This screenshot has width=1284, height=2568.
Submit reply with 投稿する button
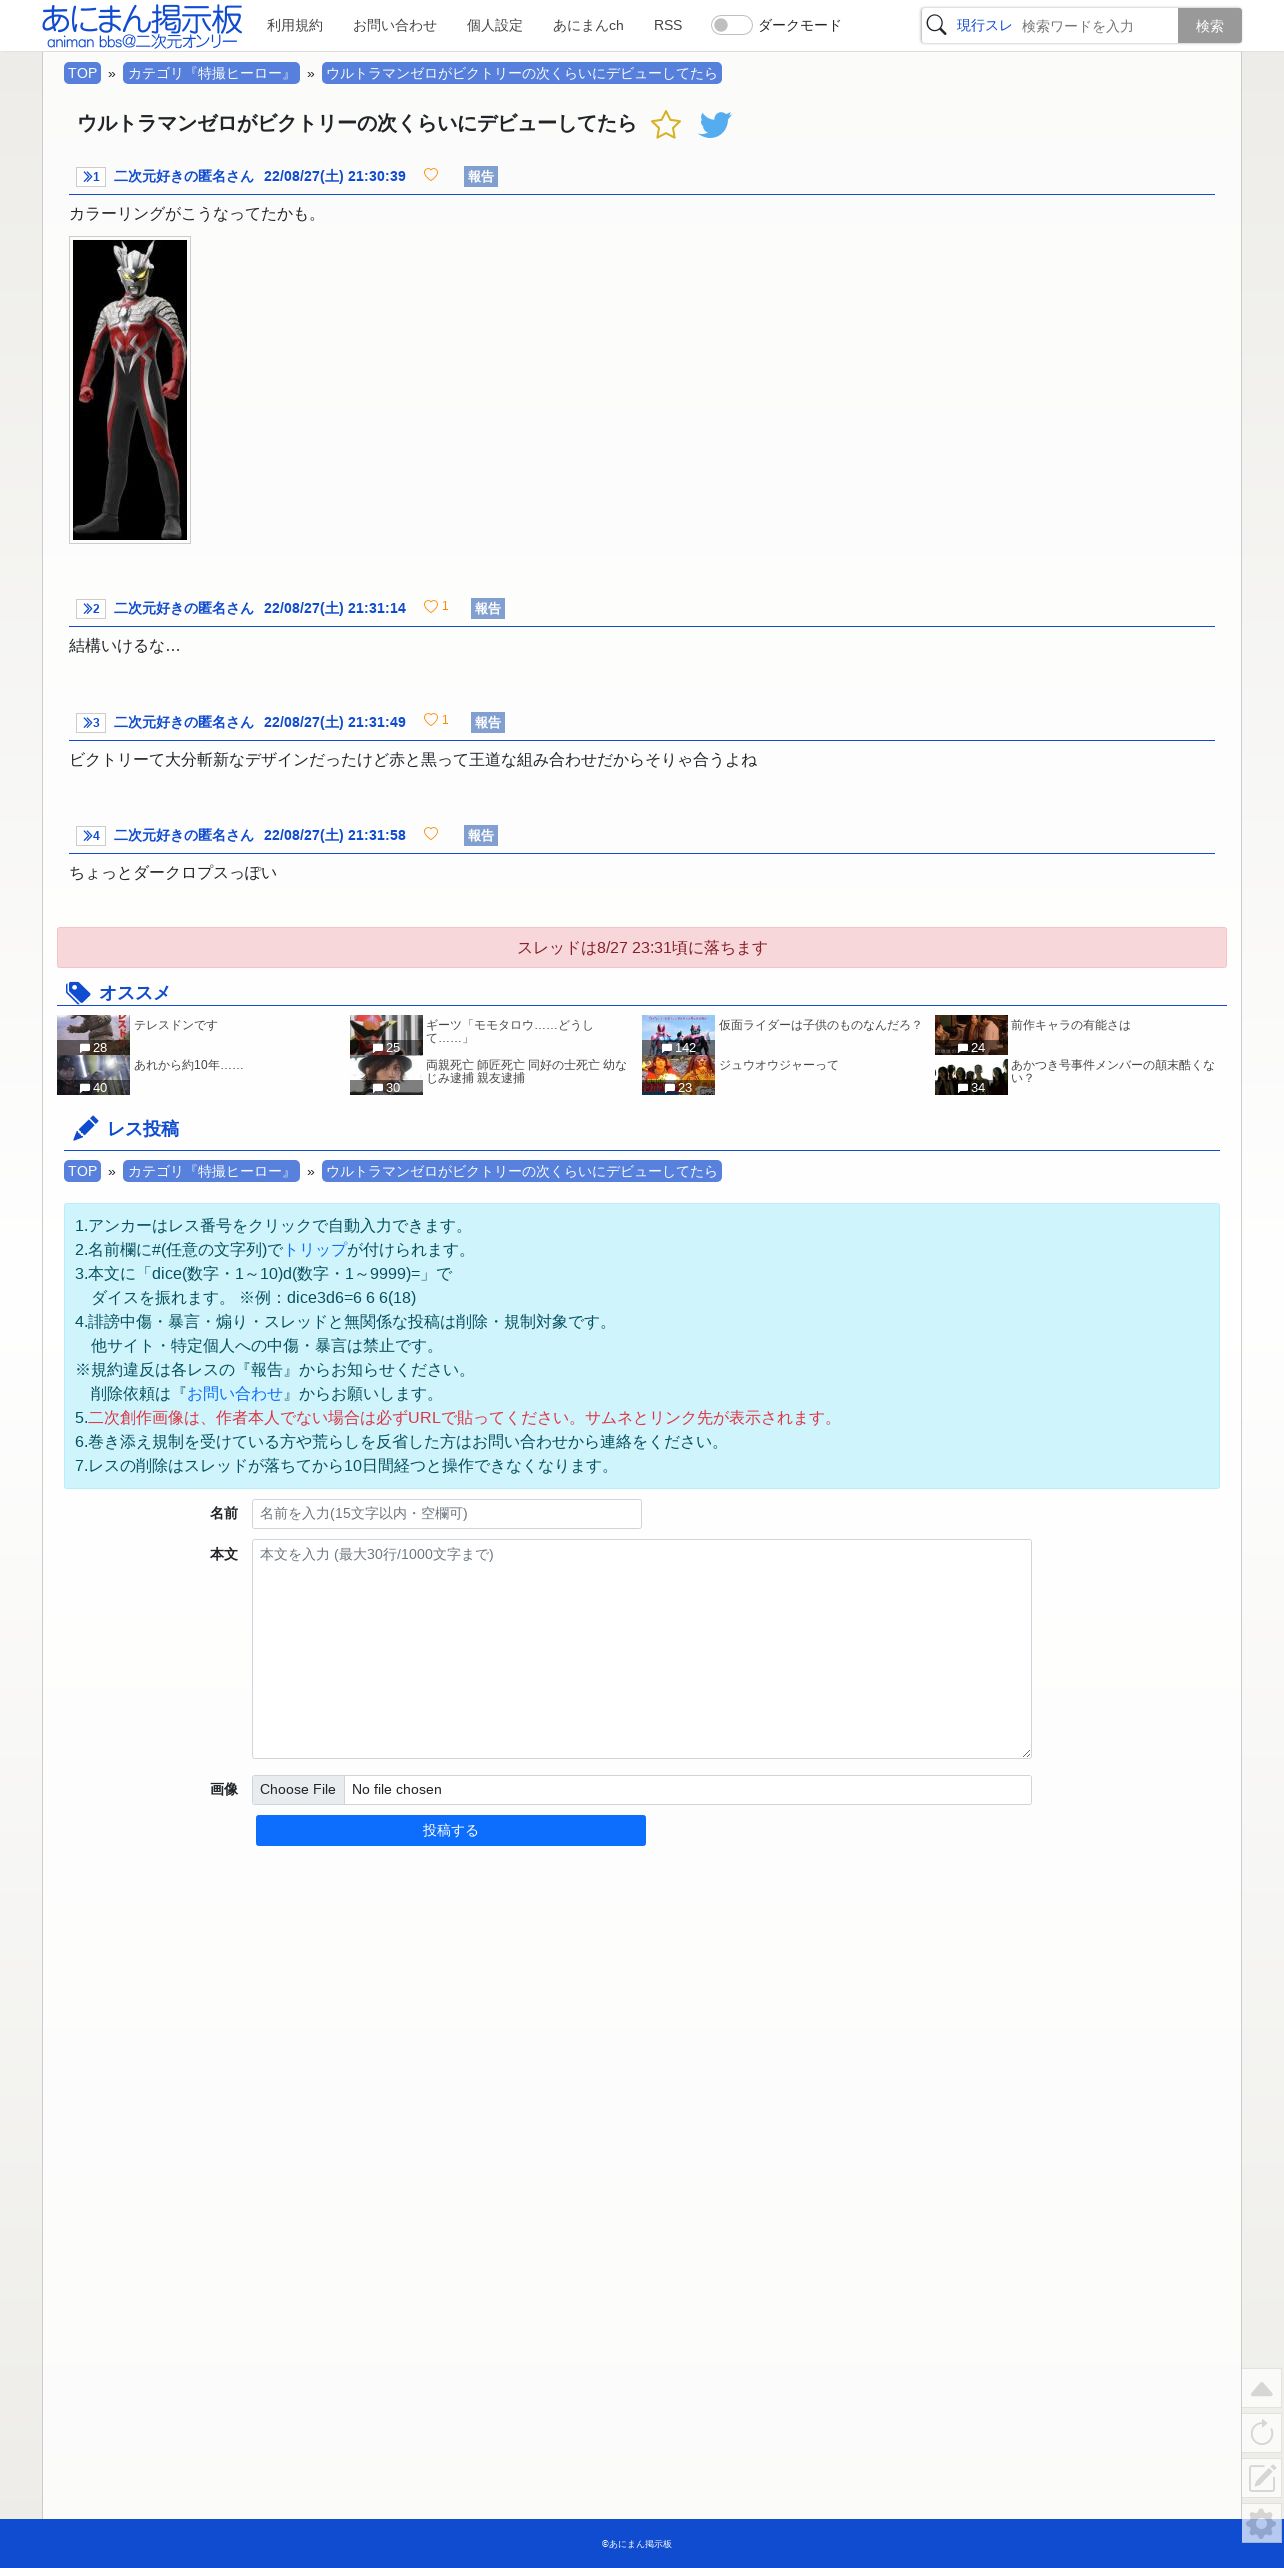pyautogui.click(x=451, y=1831)
